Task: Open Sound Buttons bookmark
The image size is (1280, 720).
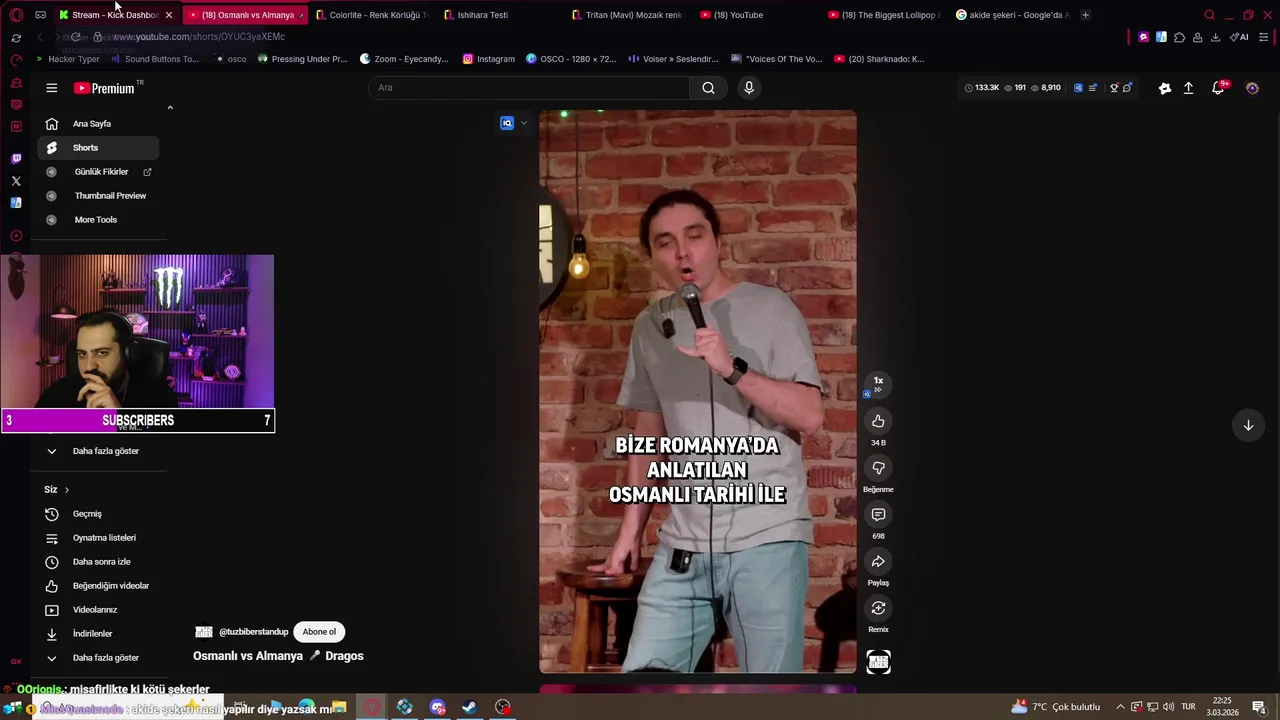Action: tap(155, 59)
